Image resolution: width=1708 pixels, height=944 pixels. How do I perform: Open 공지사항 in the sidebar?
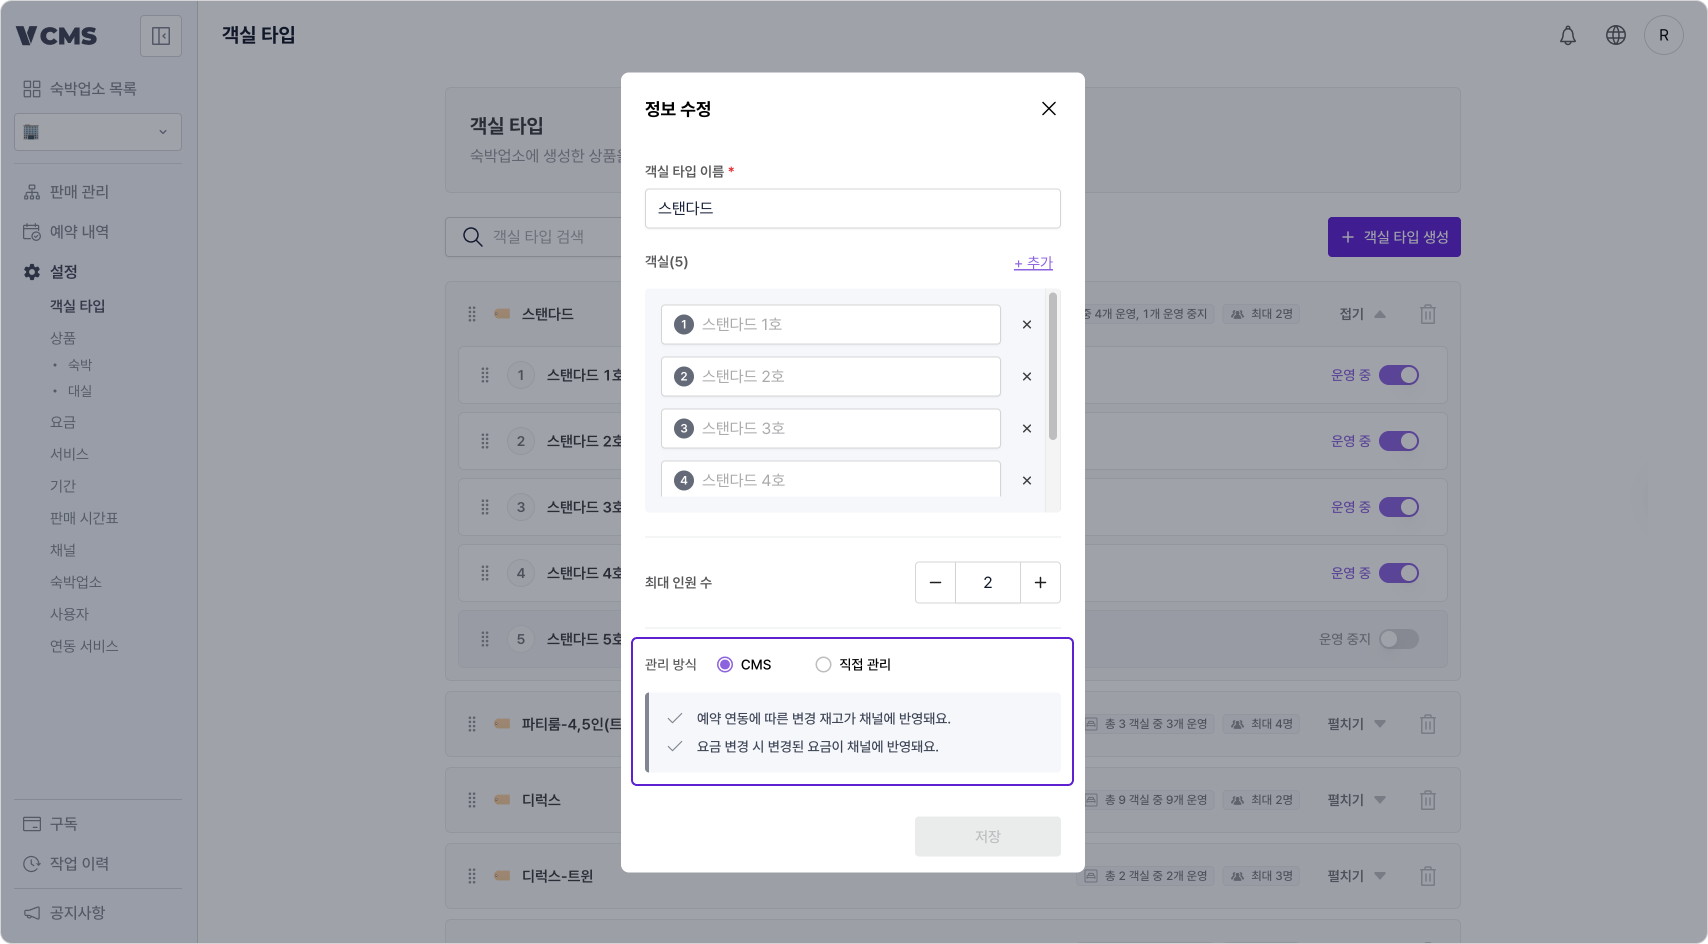click(x=79, y=912)
